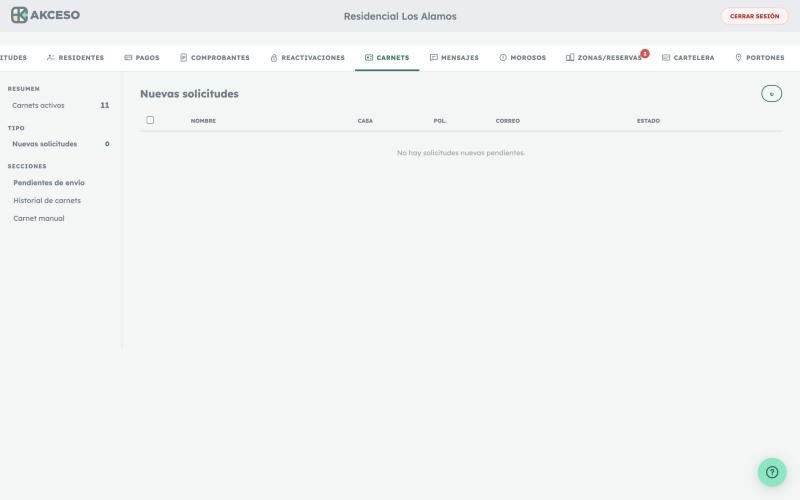Click the Nombre column header
The height and width of the screenshot is (500, 800).
[203, 121]
